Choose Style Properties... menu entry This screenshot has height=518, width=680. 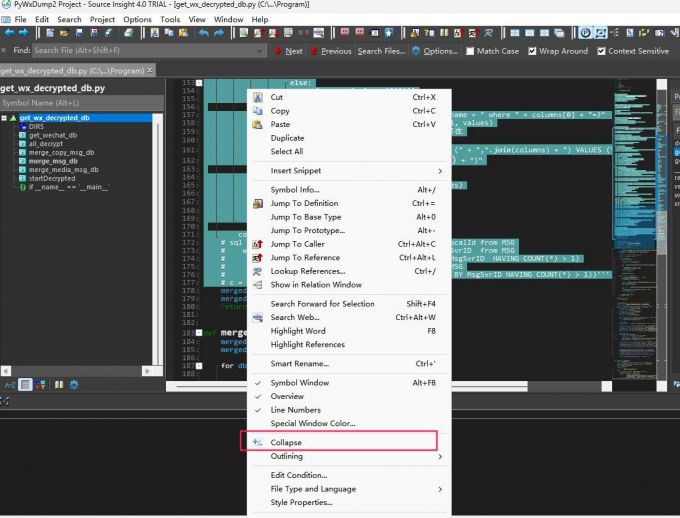tap(349, 502)
